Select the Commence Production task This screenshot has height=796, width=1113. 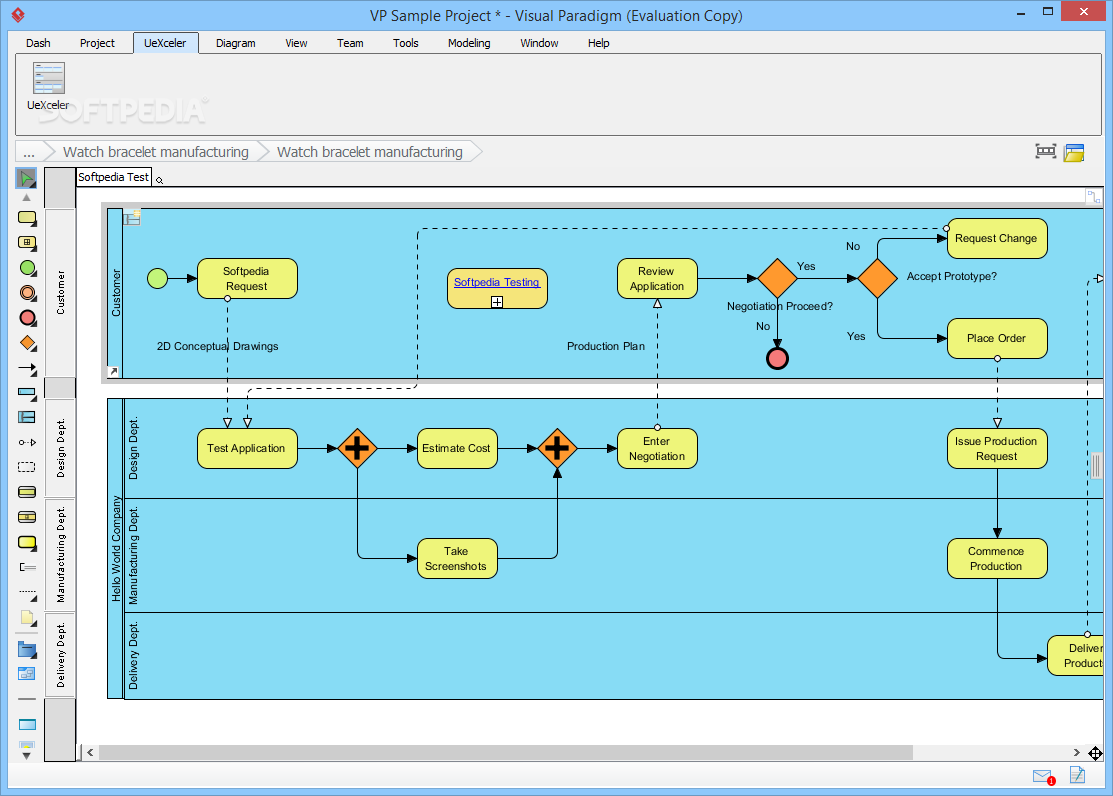click(997, 558)
